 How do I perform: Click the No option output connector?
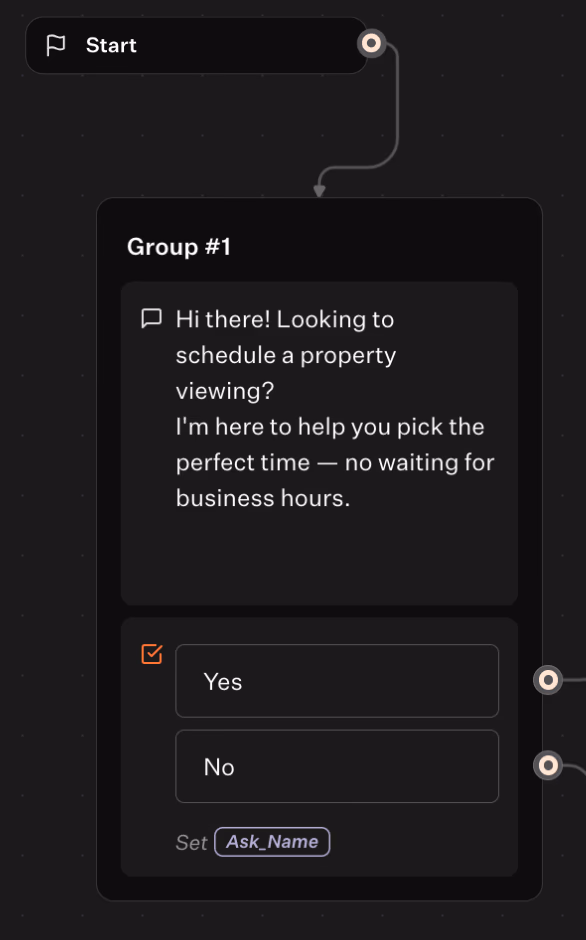pyautogui.click(x=548, y=766)
